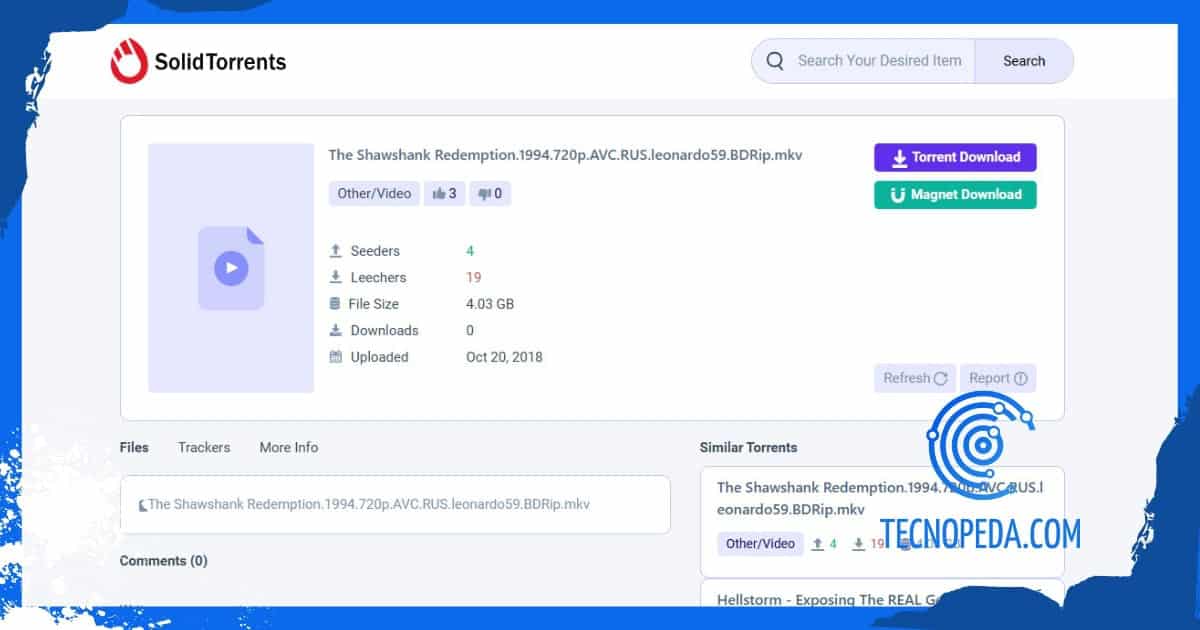Image resolution: width=1200 pixels, height=630 pixels.
Task: Downvote the torrent with thumbs down
Action: 490,193
